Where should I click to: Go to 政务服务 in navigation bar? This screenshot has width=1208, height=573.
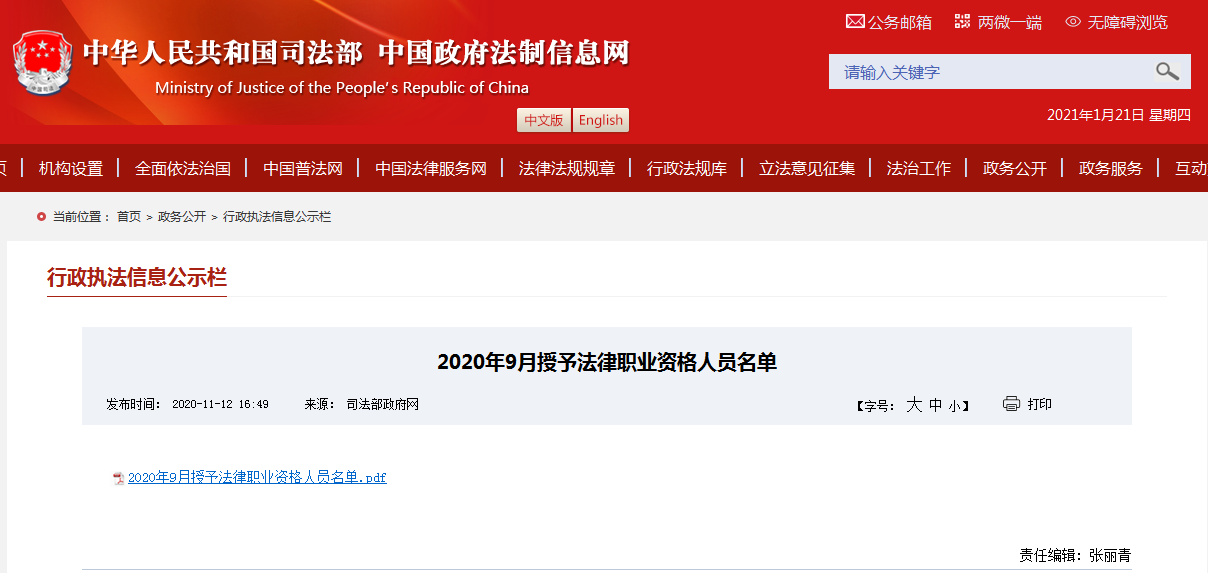click(x=1110, y=168)
